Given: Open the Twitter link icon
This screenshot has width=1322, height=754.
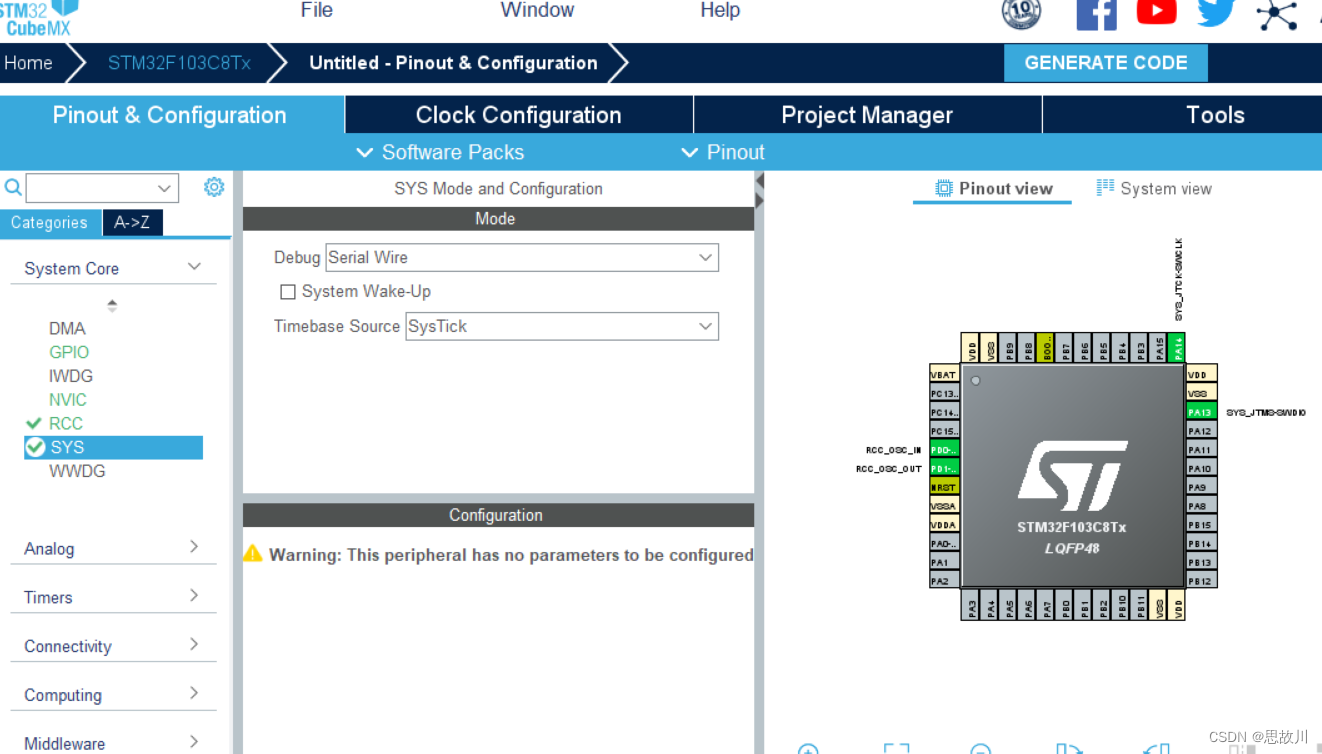Looking at the screenshot, I should click(1216, 12).
